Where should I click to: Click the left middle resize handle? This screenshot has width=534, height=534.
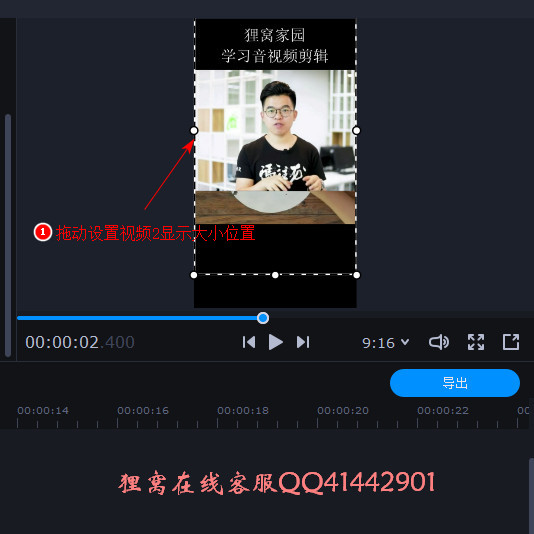tap(194, 130)
